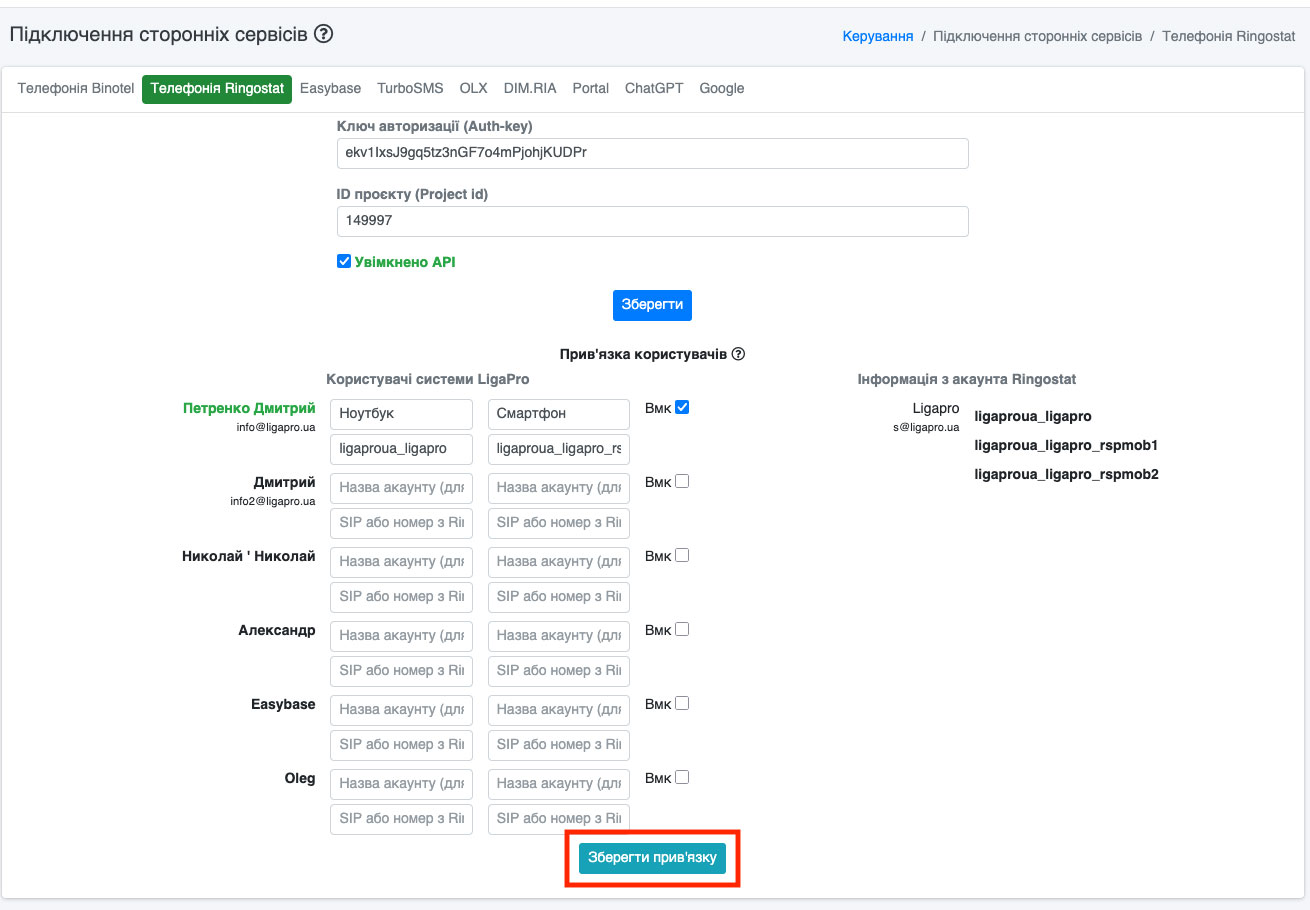Enable Вмк checkbox for Александр
This screenshot has width=1310, height=910.
click(x=682, y=629)
